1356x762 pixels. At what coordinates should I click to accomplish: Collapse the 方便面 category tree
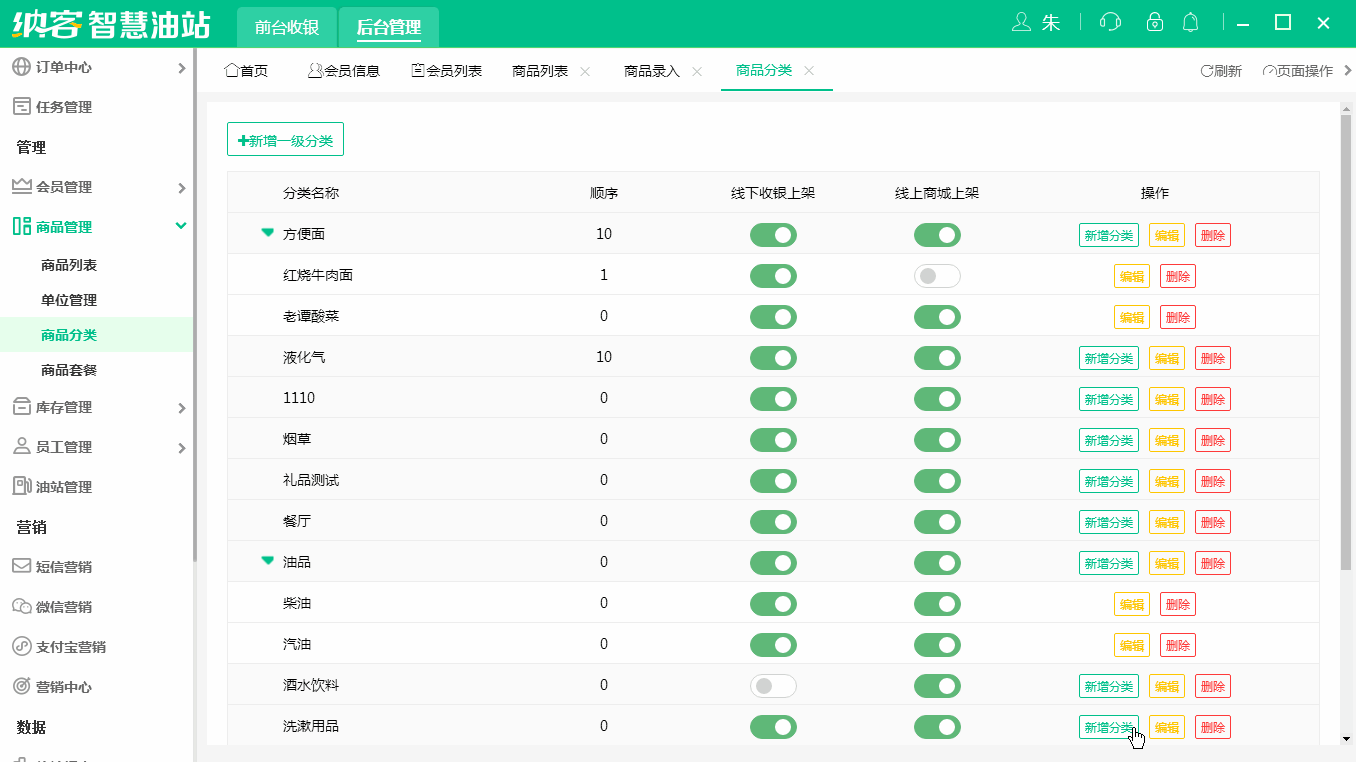click(x=266, y=233)
